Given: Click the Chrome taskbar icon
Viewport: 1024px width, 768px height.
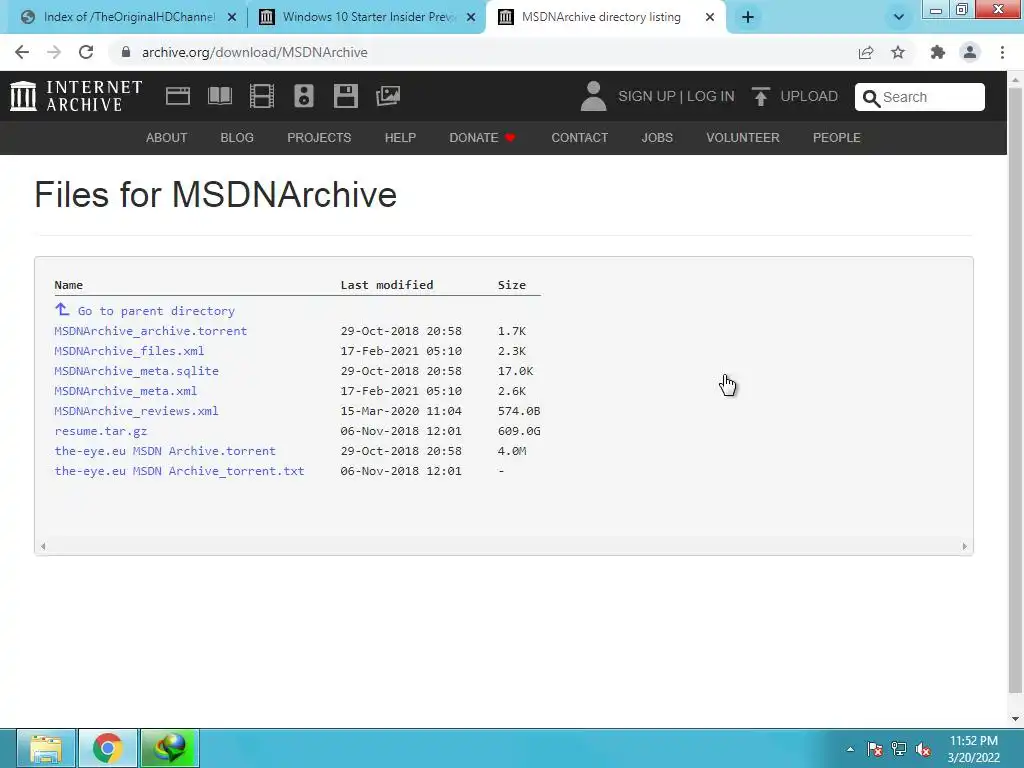Looking at the screenshot, I should [x=108, y=748].
